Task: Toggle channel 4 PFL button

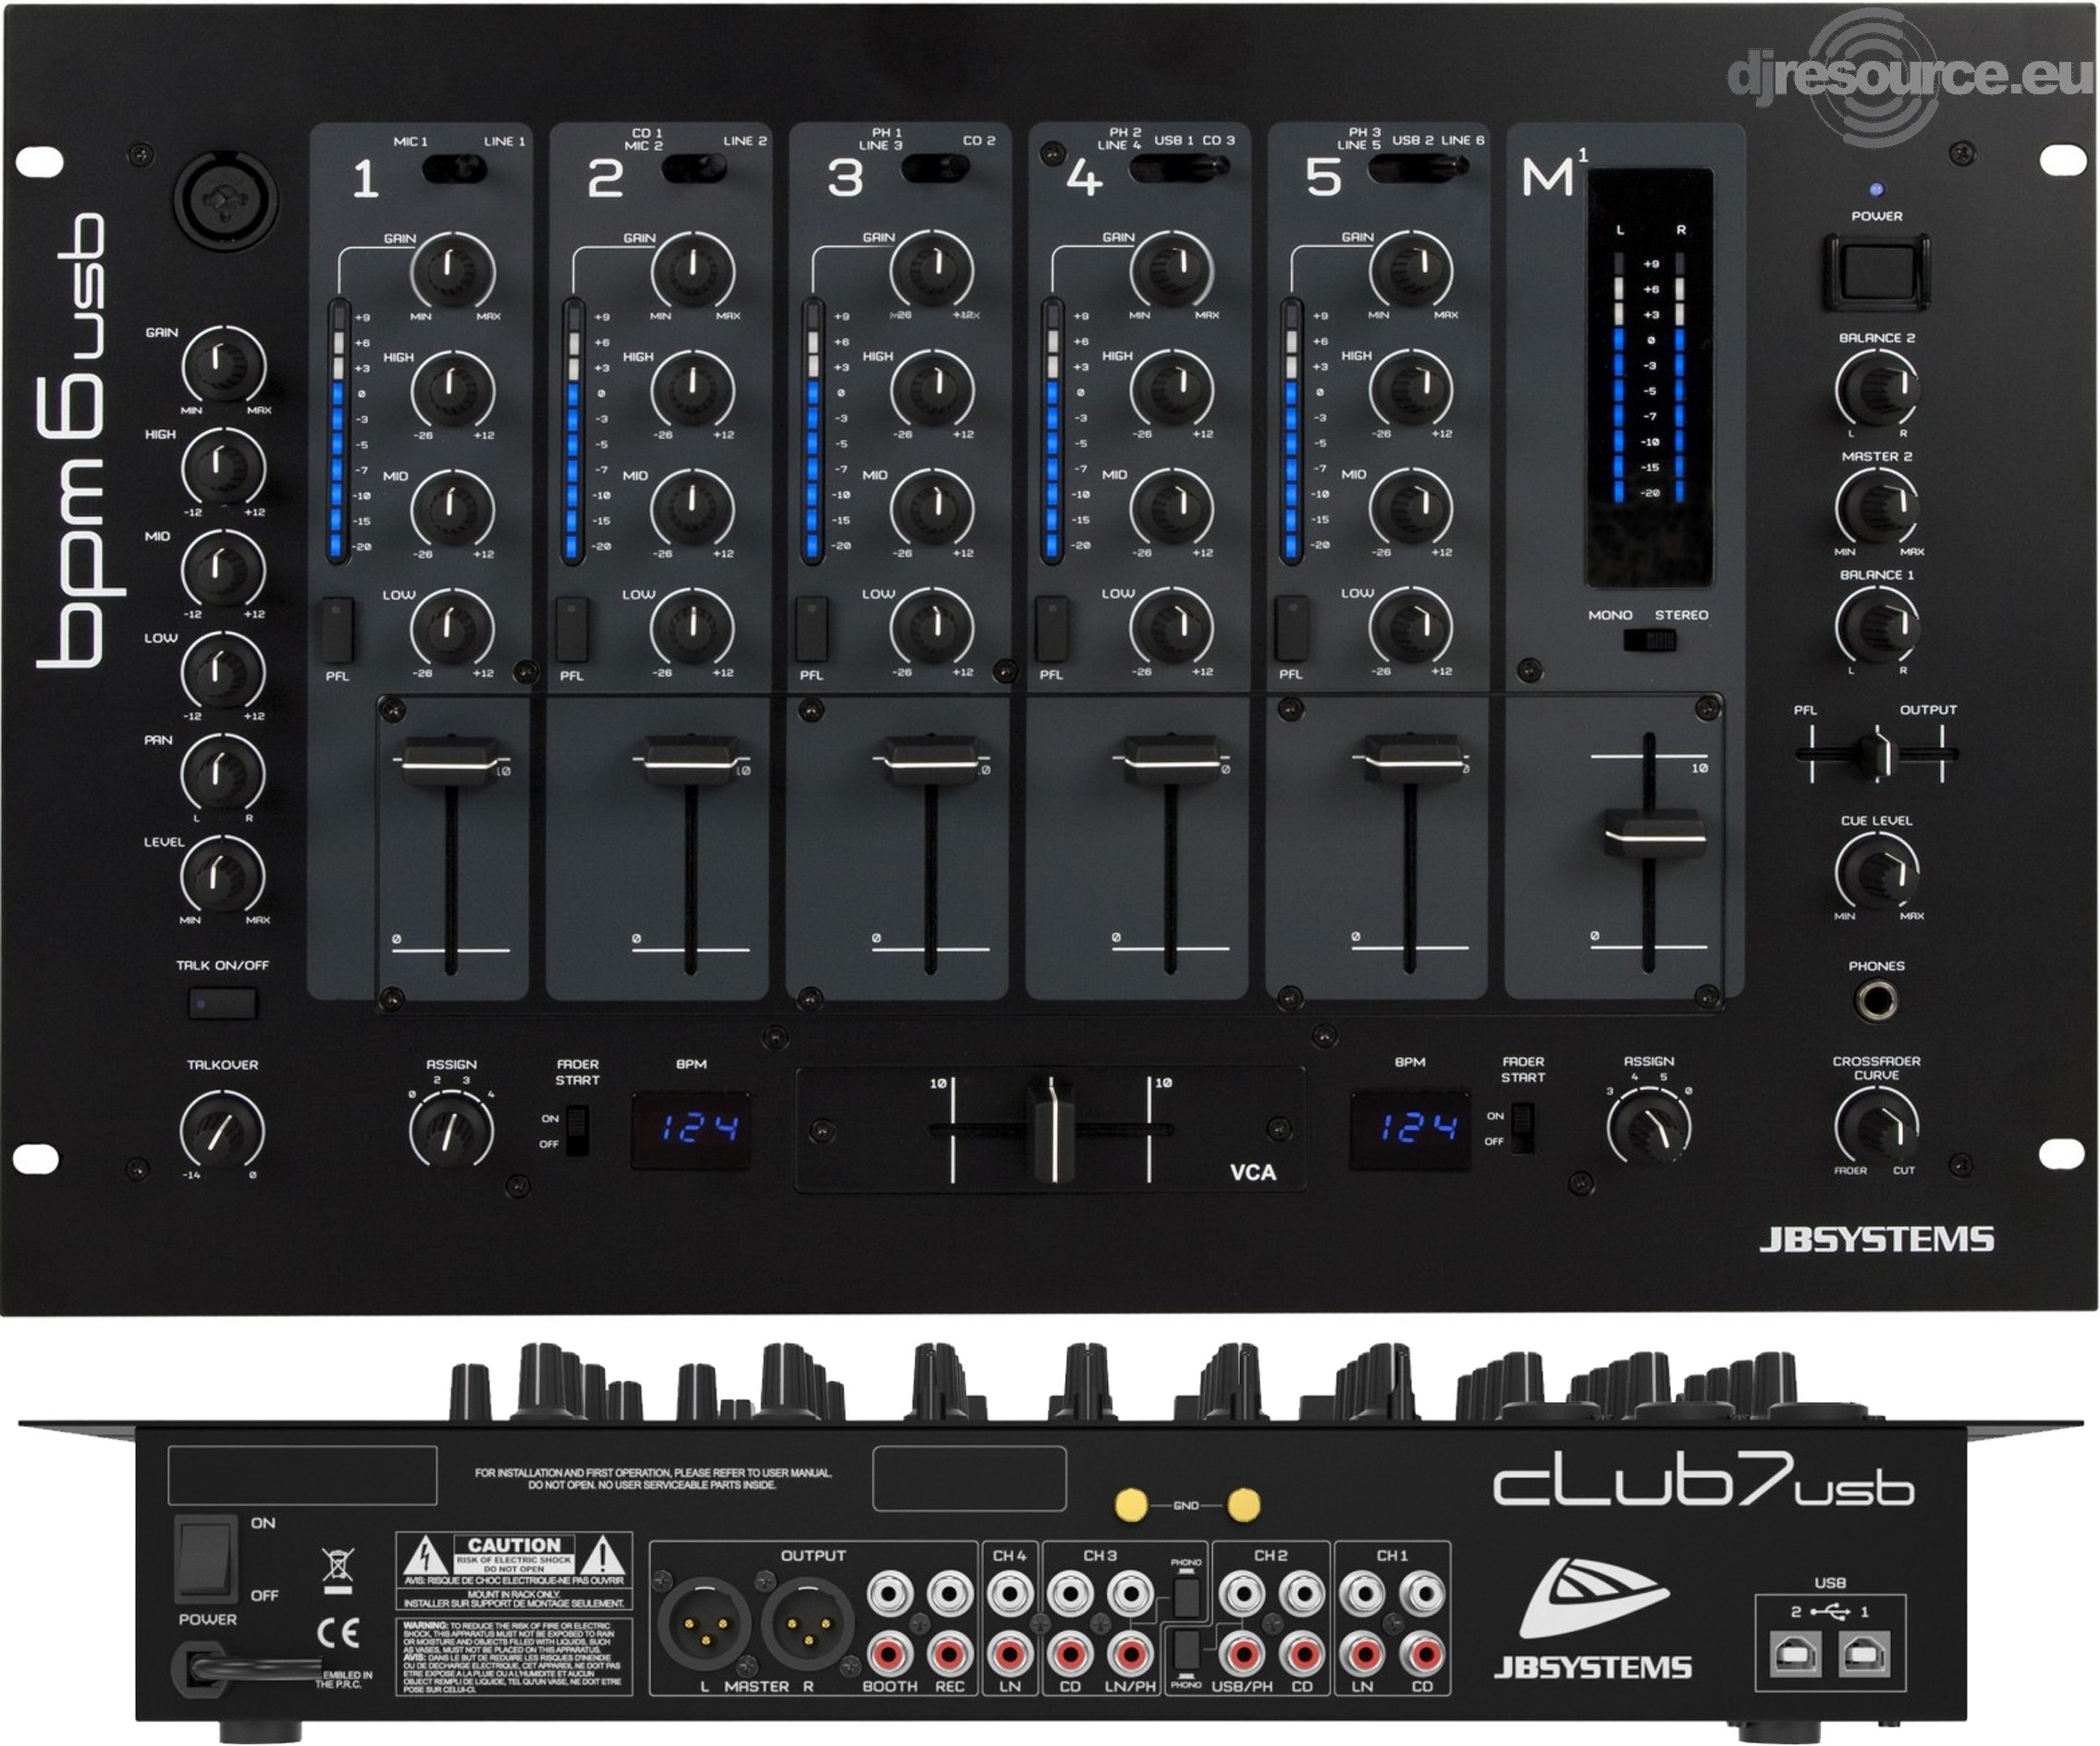Action: 1051,629
